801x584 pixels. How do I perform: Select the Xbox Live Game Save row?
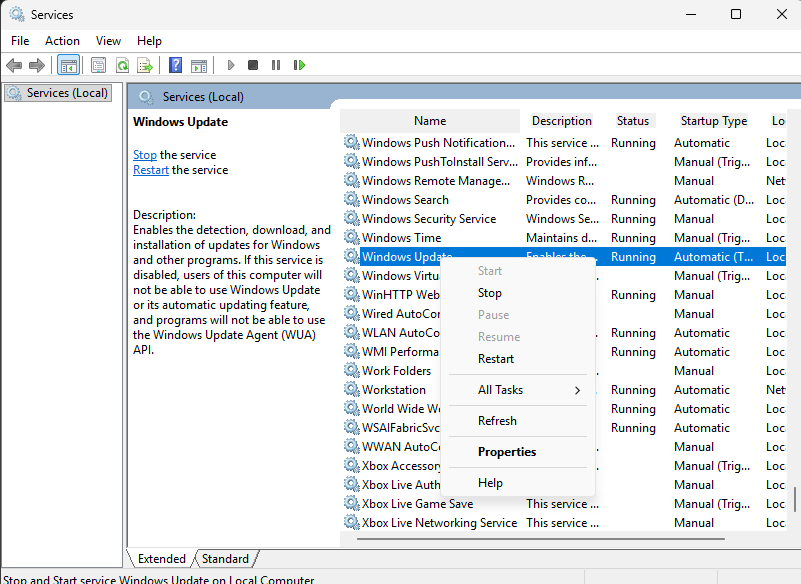tap(564, 503)
